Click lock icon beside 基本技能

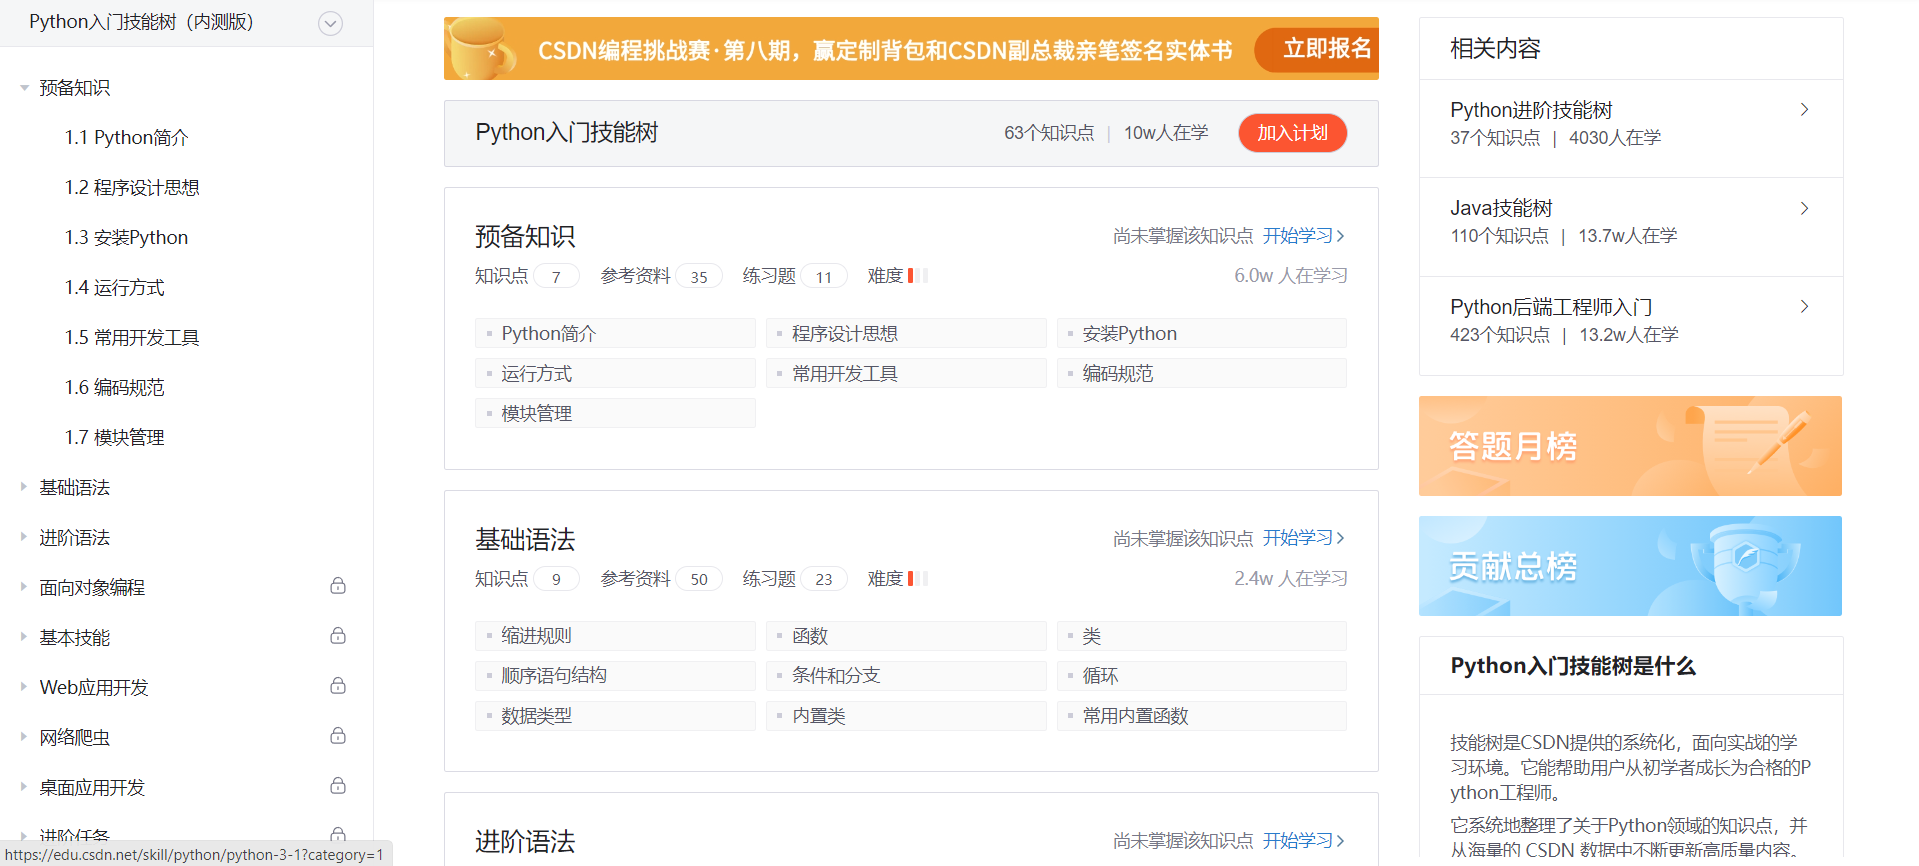coord(338,636)
